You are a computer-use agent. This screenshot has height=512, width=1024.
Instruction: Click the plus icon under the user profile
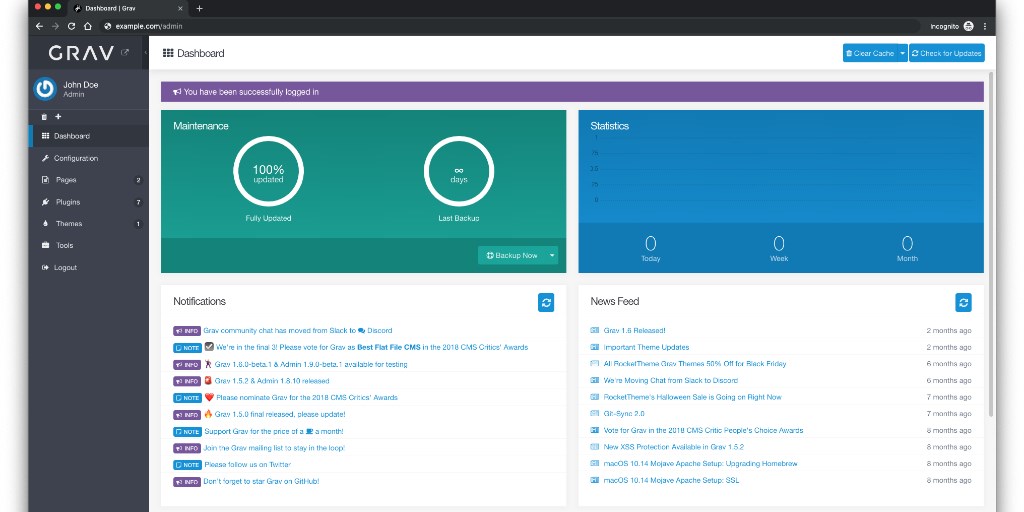tap(58, 117)
